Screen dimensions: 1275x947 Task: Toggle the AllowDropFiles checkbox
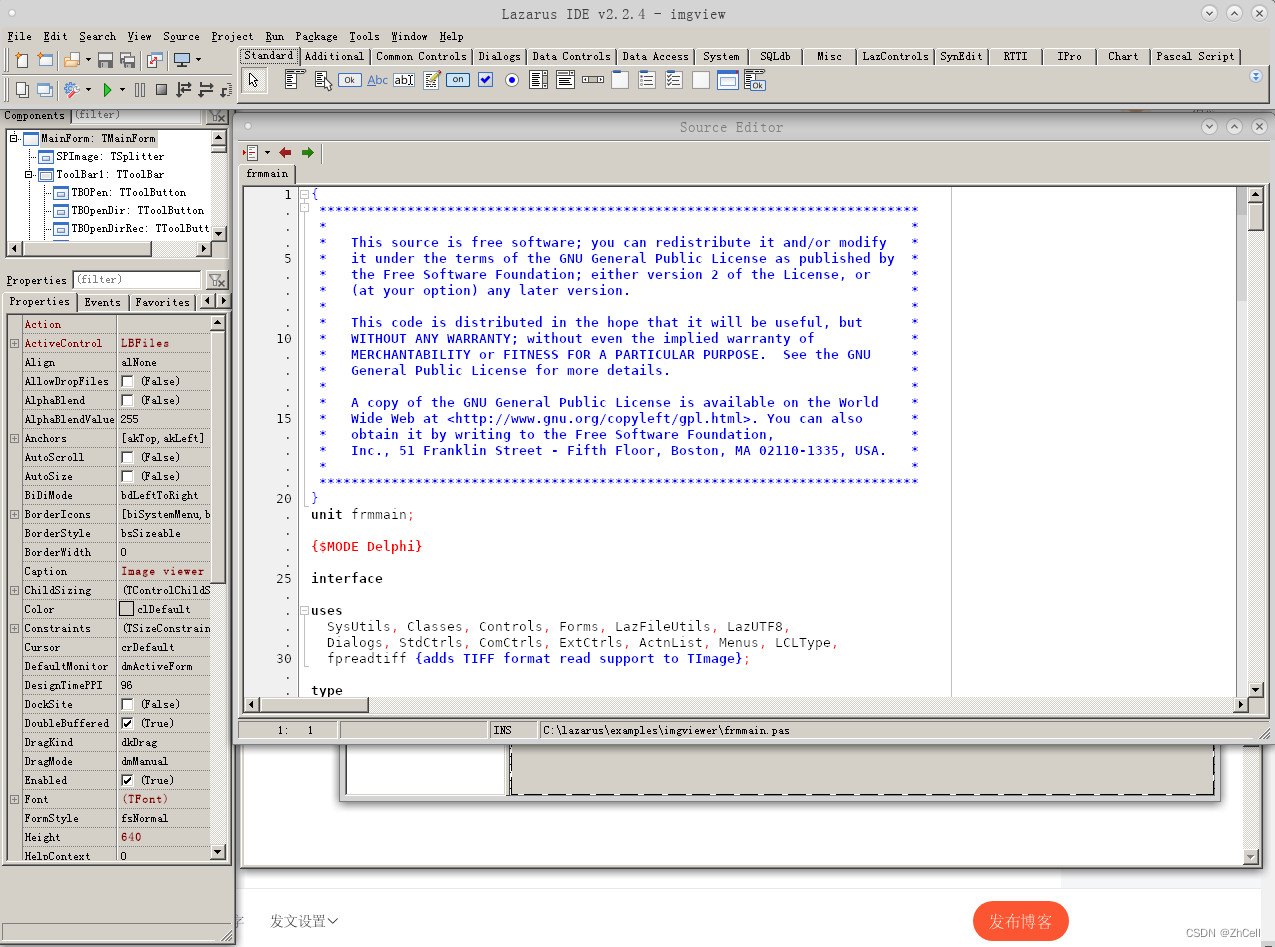128,381
